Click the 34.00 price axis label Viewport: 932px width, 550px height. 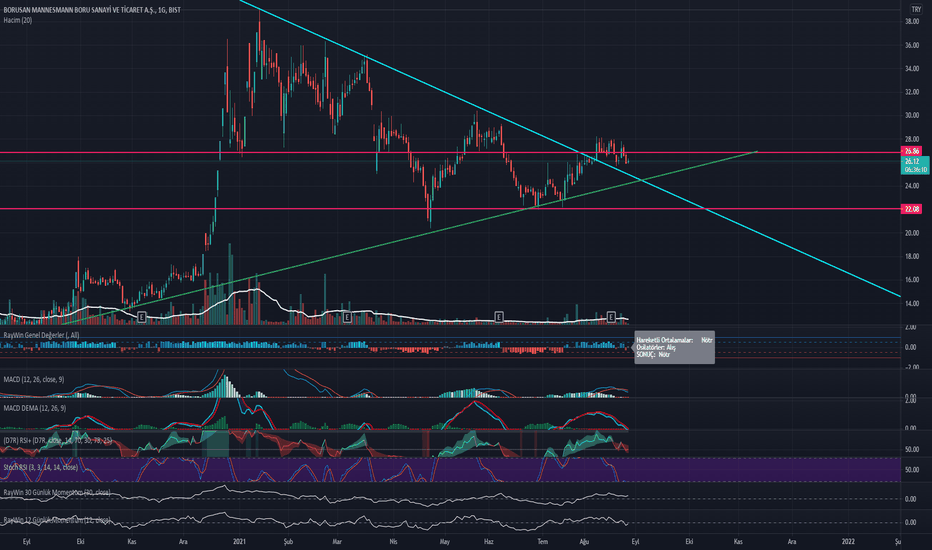(912, 69)
